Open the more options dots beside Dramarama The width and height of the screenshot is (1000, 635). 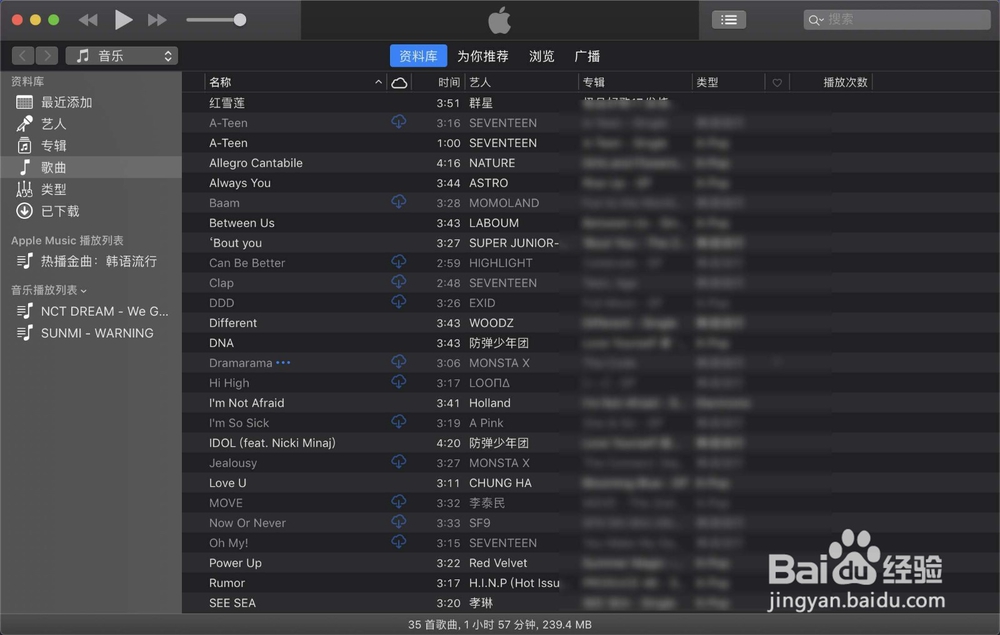click(x=283, y=363)
